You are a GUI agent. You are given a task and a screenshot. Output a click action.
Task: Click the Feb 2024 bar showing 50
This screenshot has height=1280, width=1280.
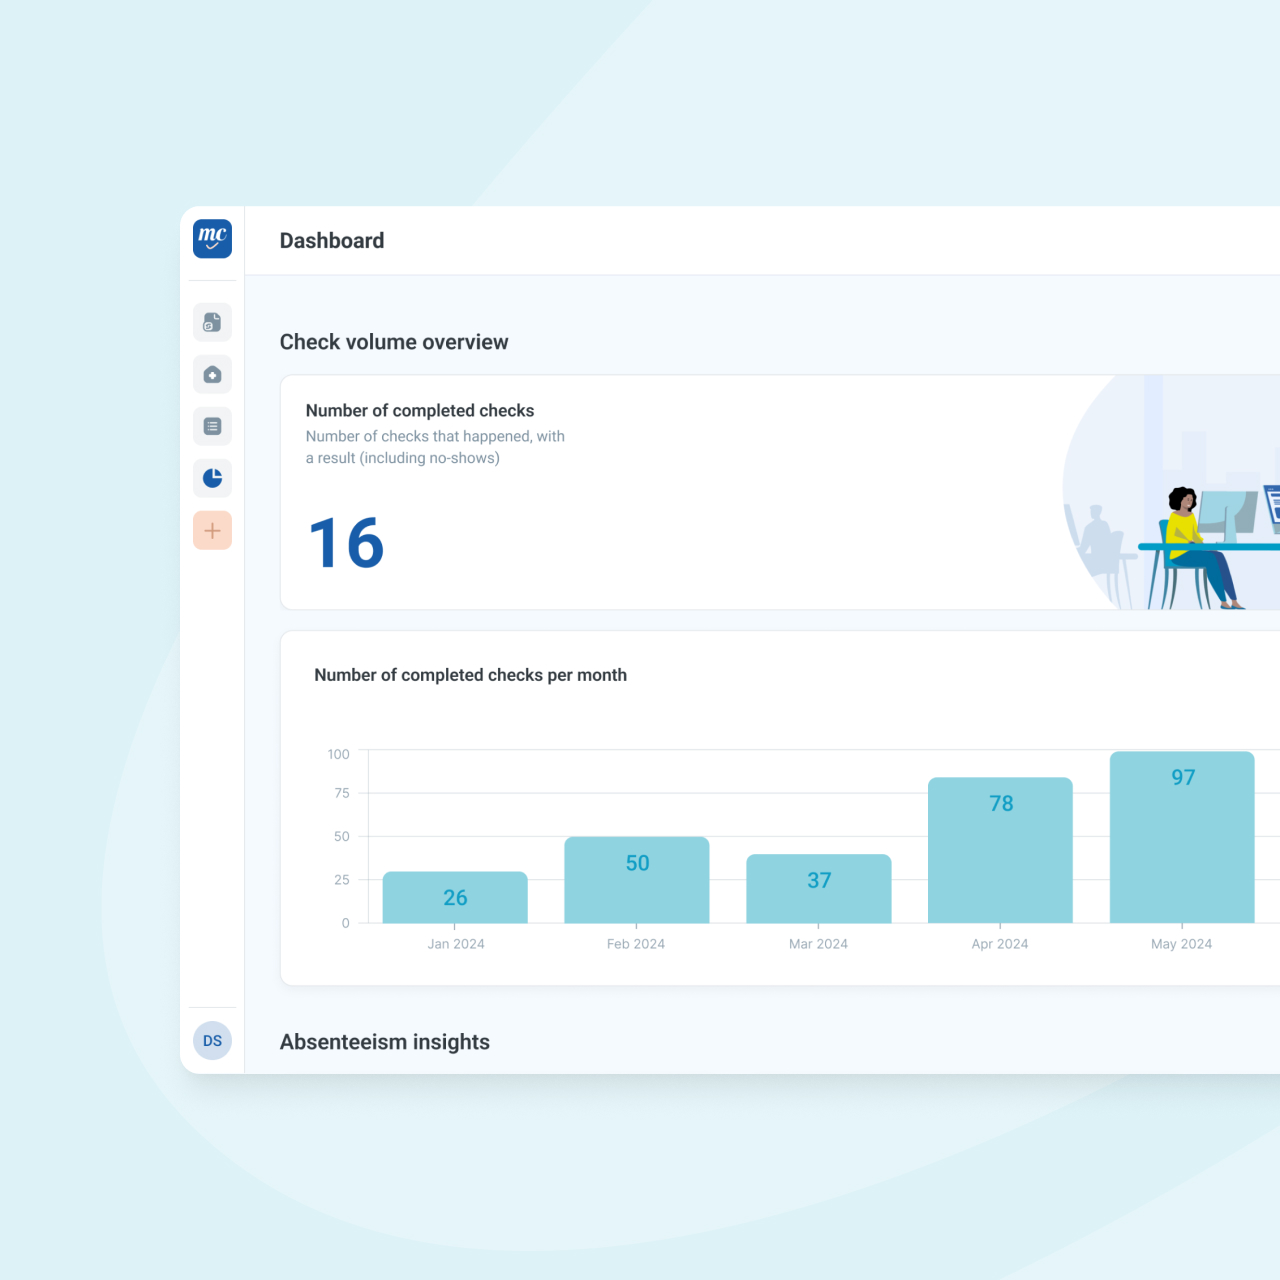tap(637, 880)
